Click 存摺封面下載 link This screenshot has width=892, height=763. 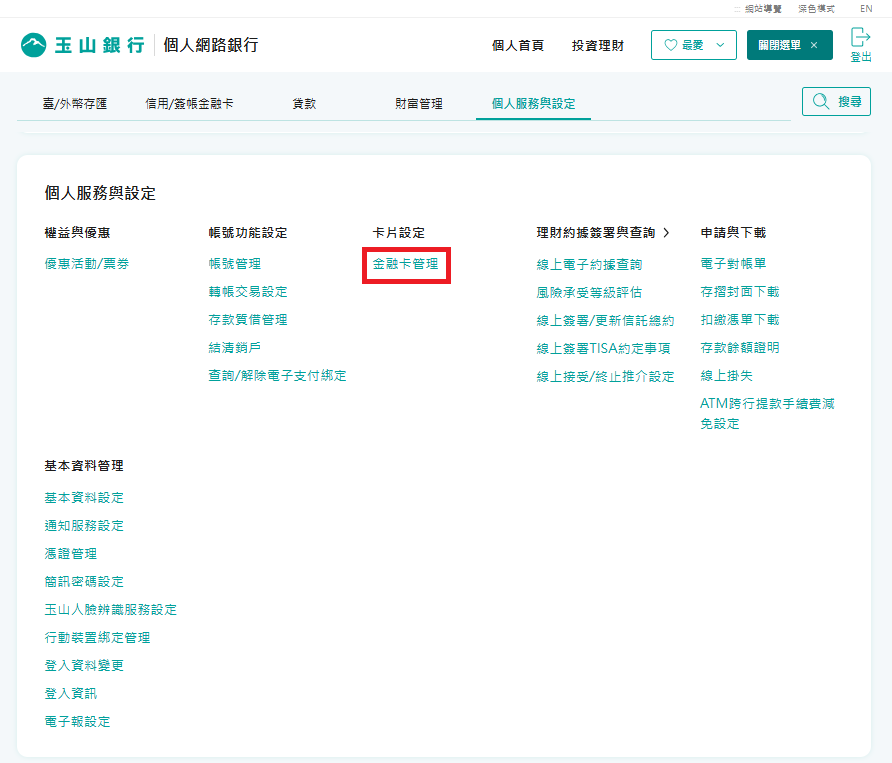pyautogui.click(x=740, y=292)
